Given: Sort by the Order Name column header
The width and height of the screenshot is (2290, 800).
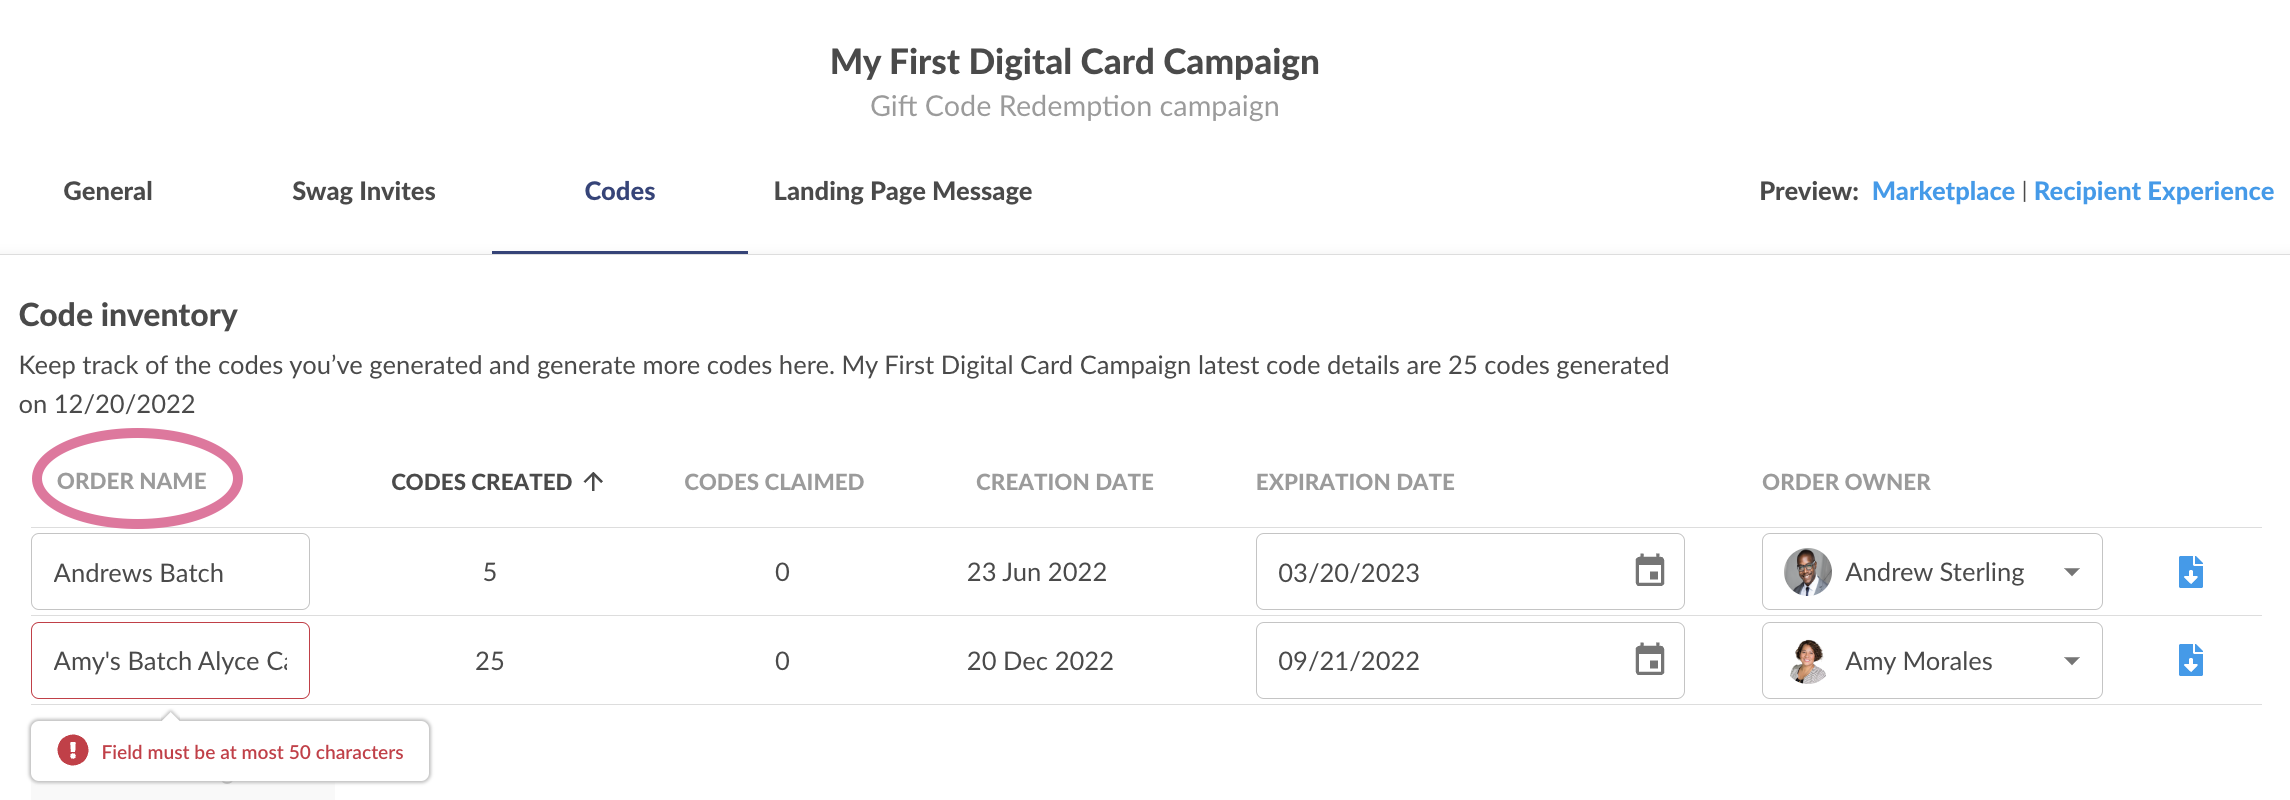Looking at the screenshot, I should click(x=132, y=481).
